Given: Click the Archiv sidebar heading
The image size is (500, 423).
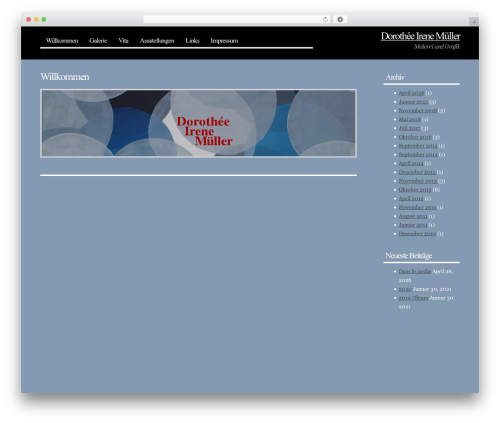Looking at the screenshot, I should (x=395, y=77).
